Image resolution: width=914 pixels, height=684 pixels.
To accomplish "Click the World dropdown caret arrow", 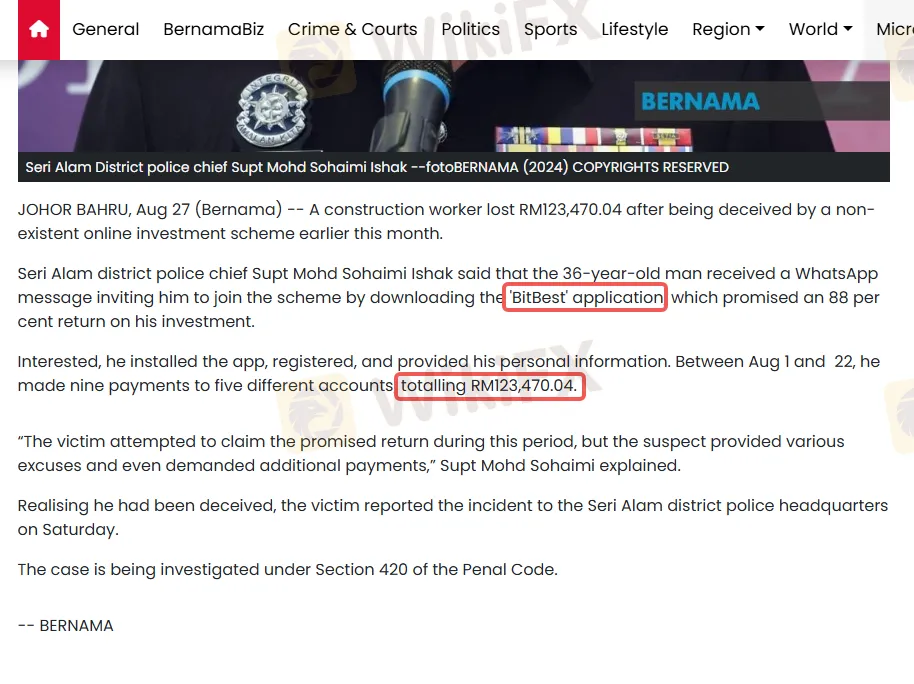I will coord(848,29).
